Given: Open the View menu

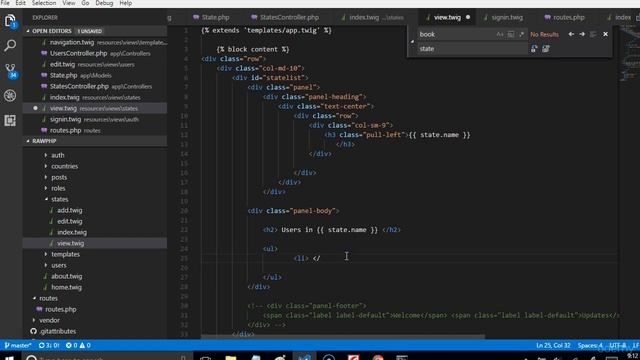Looking at the screenshot, I should coord(69,3).
